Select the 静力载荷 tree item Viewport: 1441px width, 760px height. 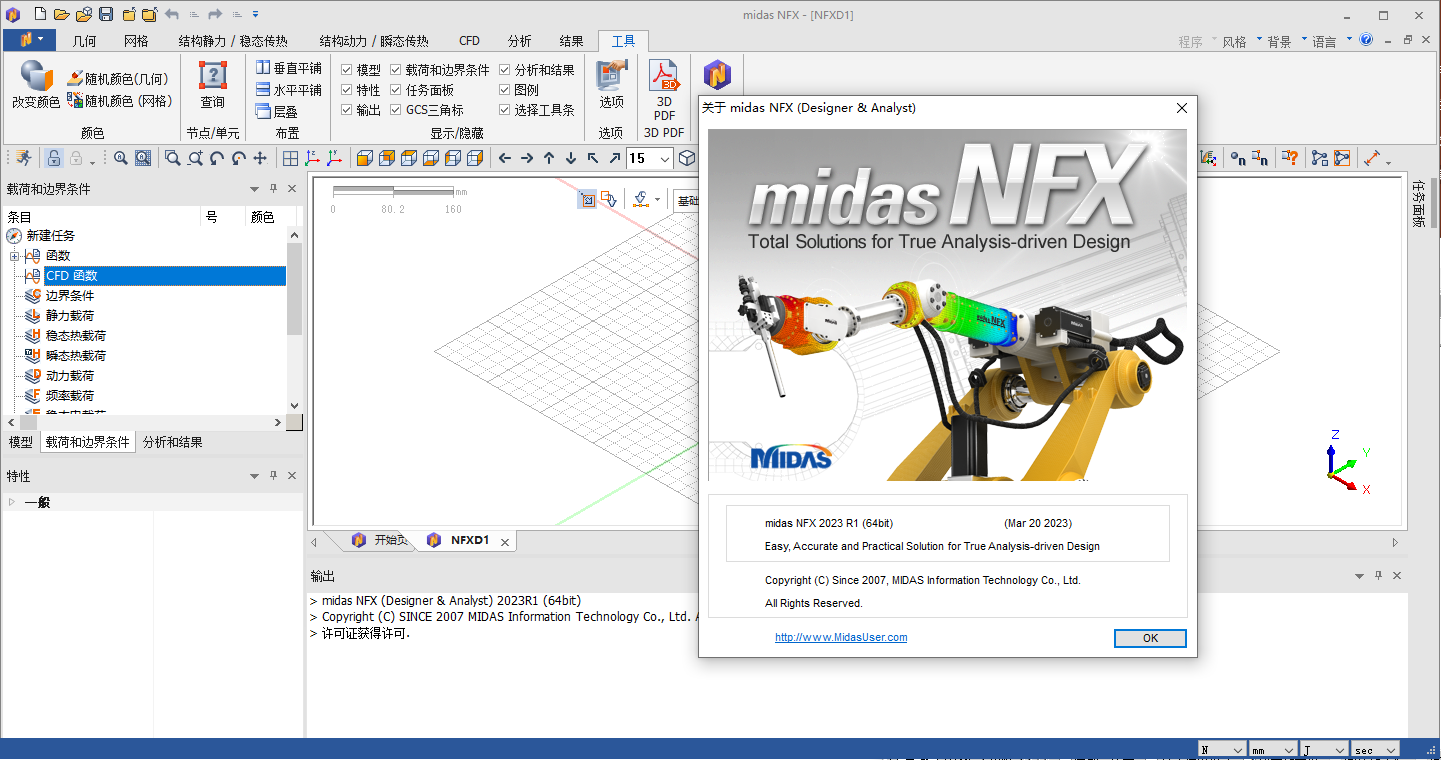[x=70, y=316]
